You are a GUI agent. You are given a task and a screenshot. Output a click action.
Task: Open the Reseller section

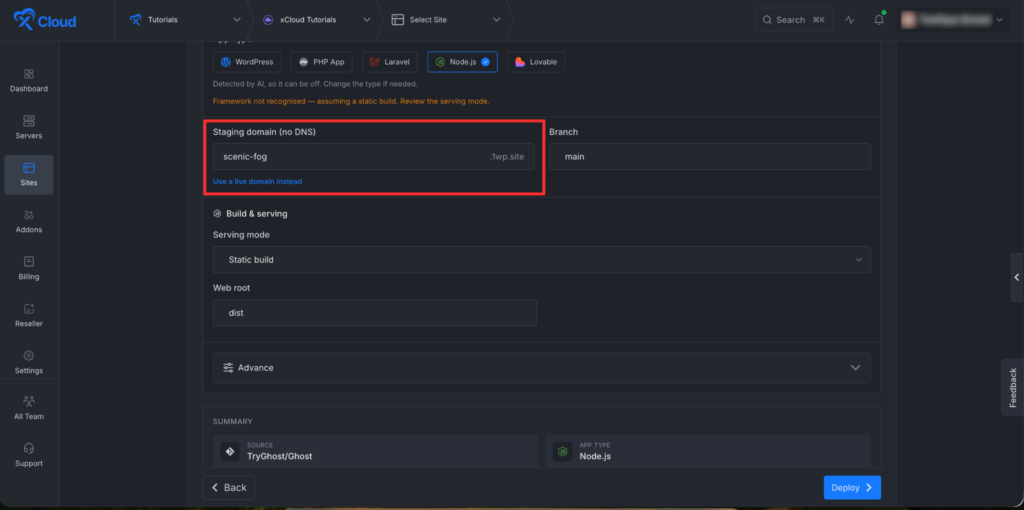29,316
